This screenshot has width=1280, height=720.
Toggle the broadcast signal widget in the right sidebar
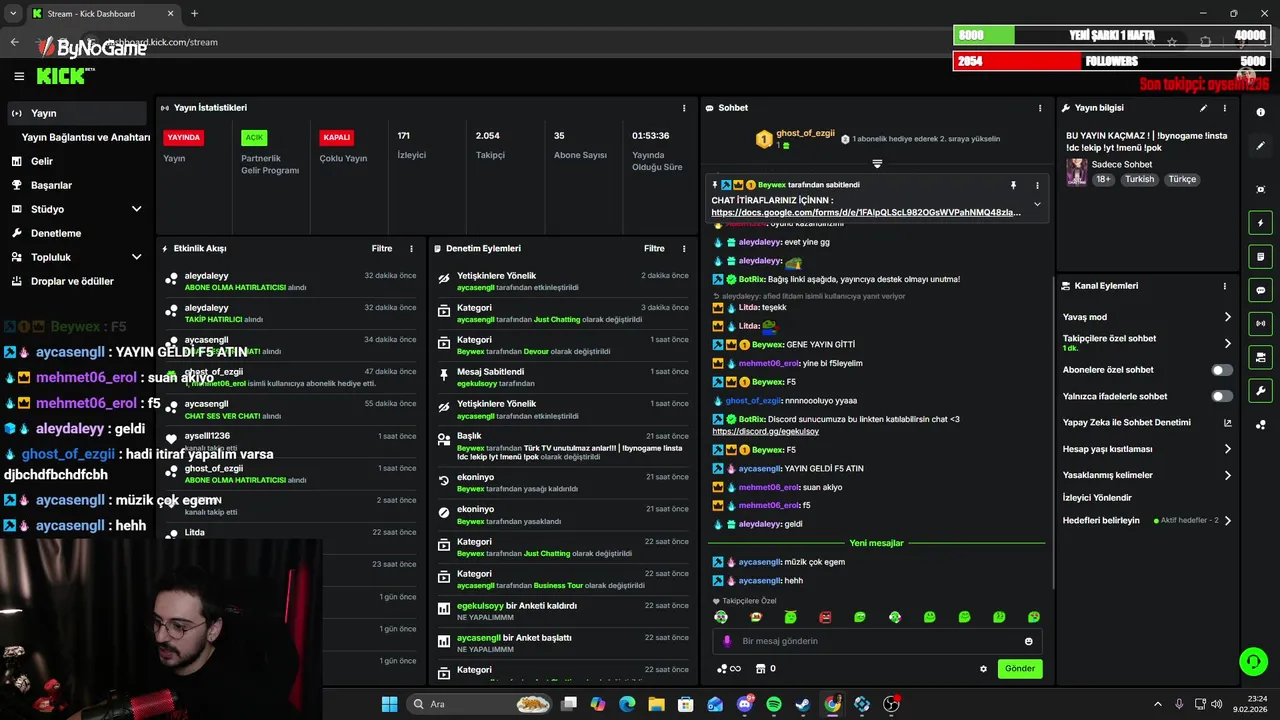click(1260, 323)
